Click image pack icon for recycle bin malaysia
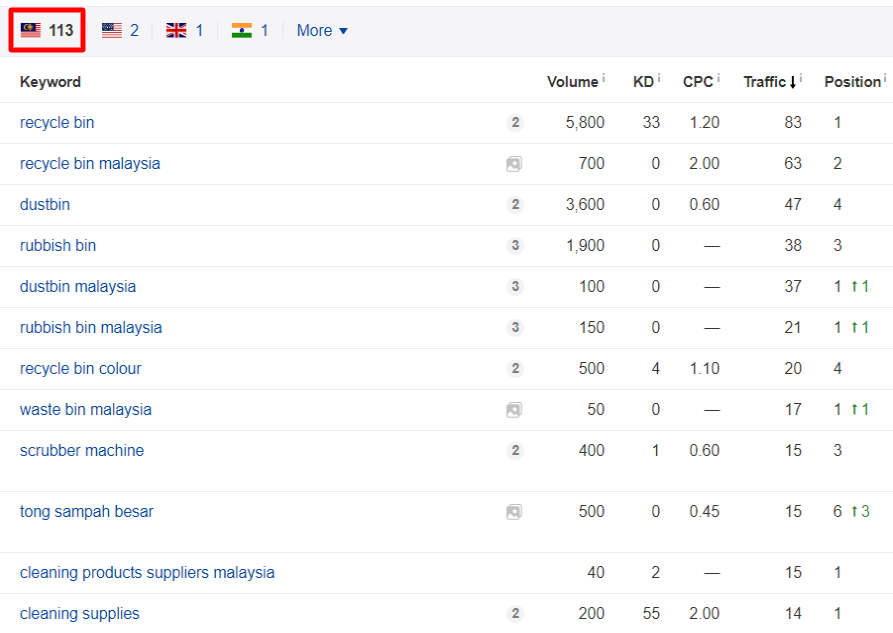 pyautogui.click(x=514, y=164)
